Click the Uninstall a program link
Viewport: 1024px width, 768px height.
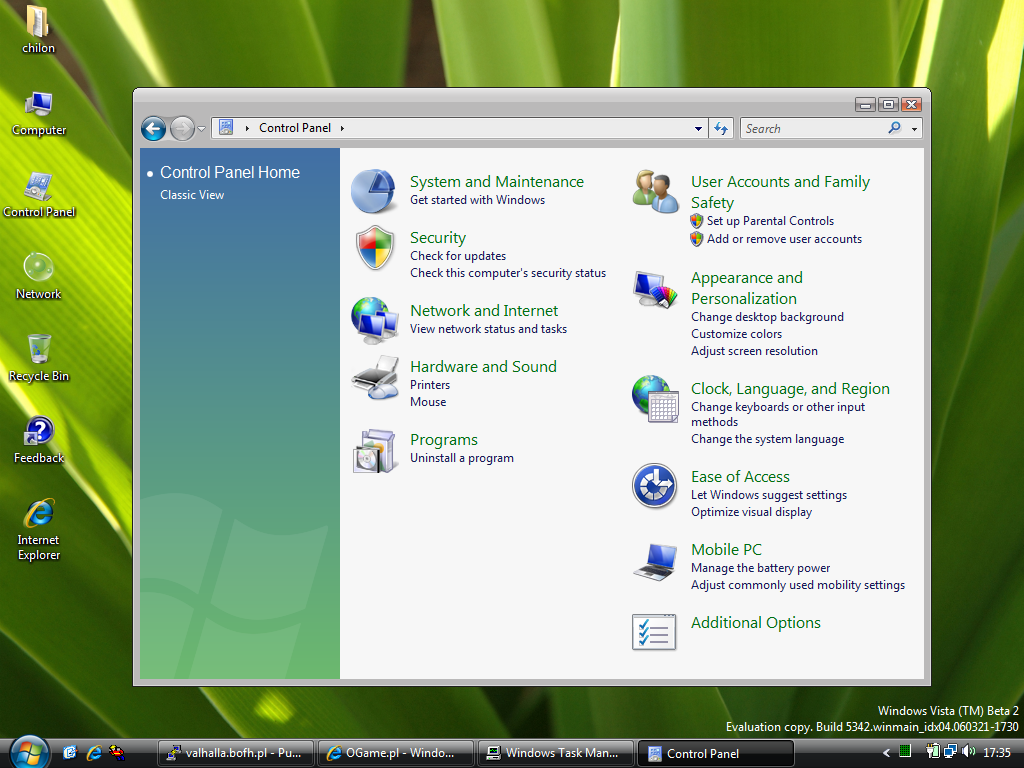tap(462, 458)
